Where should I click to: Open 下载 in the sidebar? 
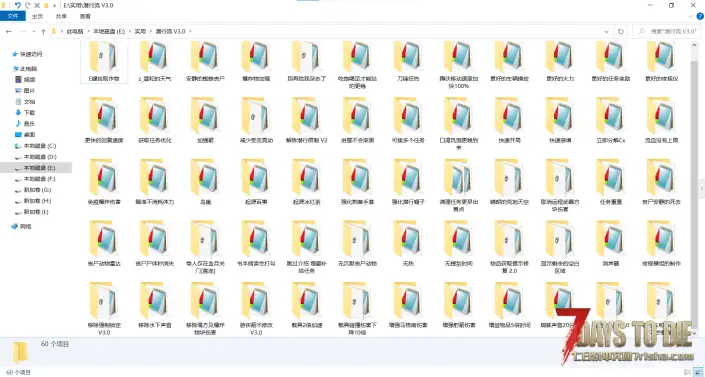(x=25, y=113)
